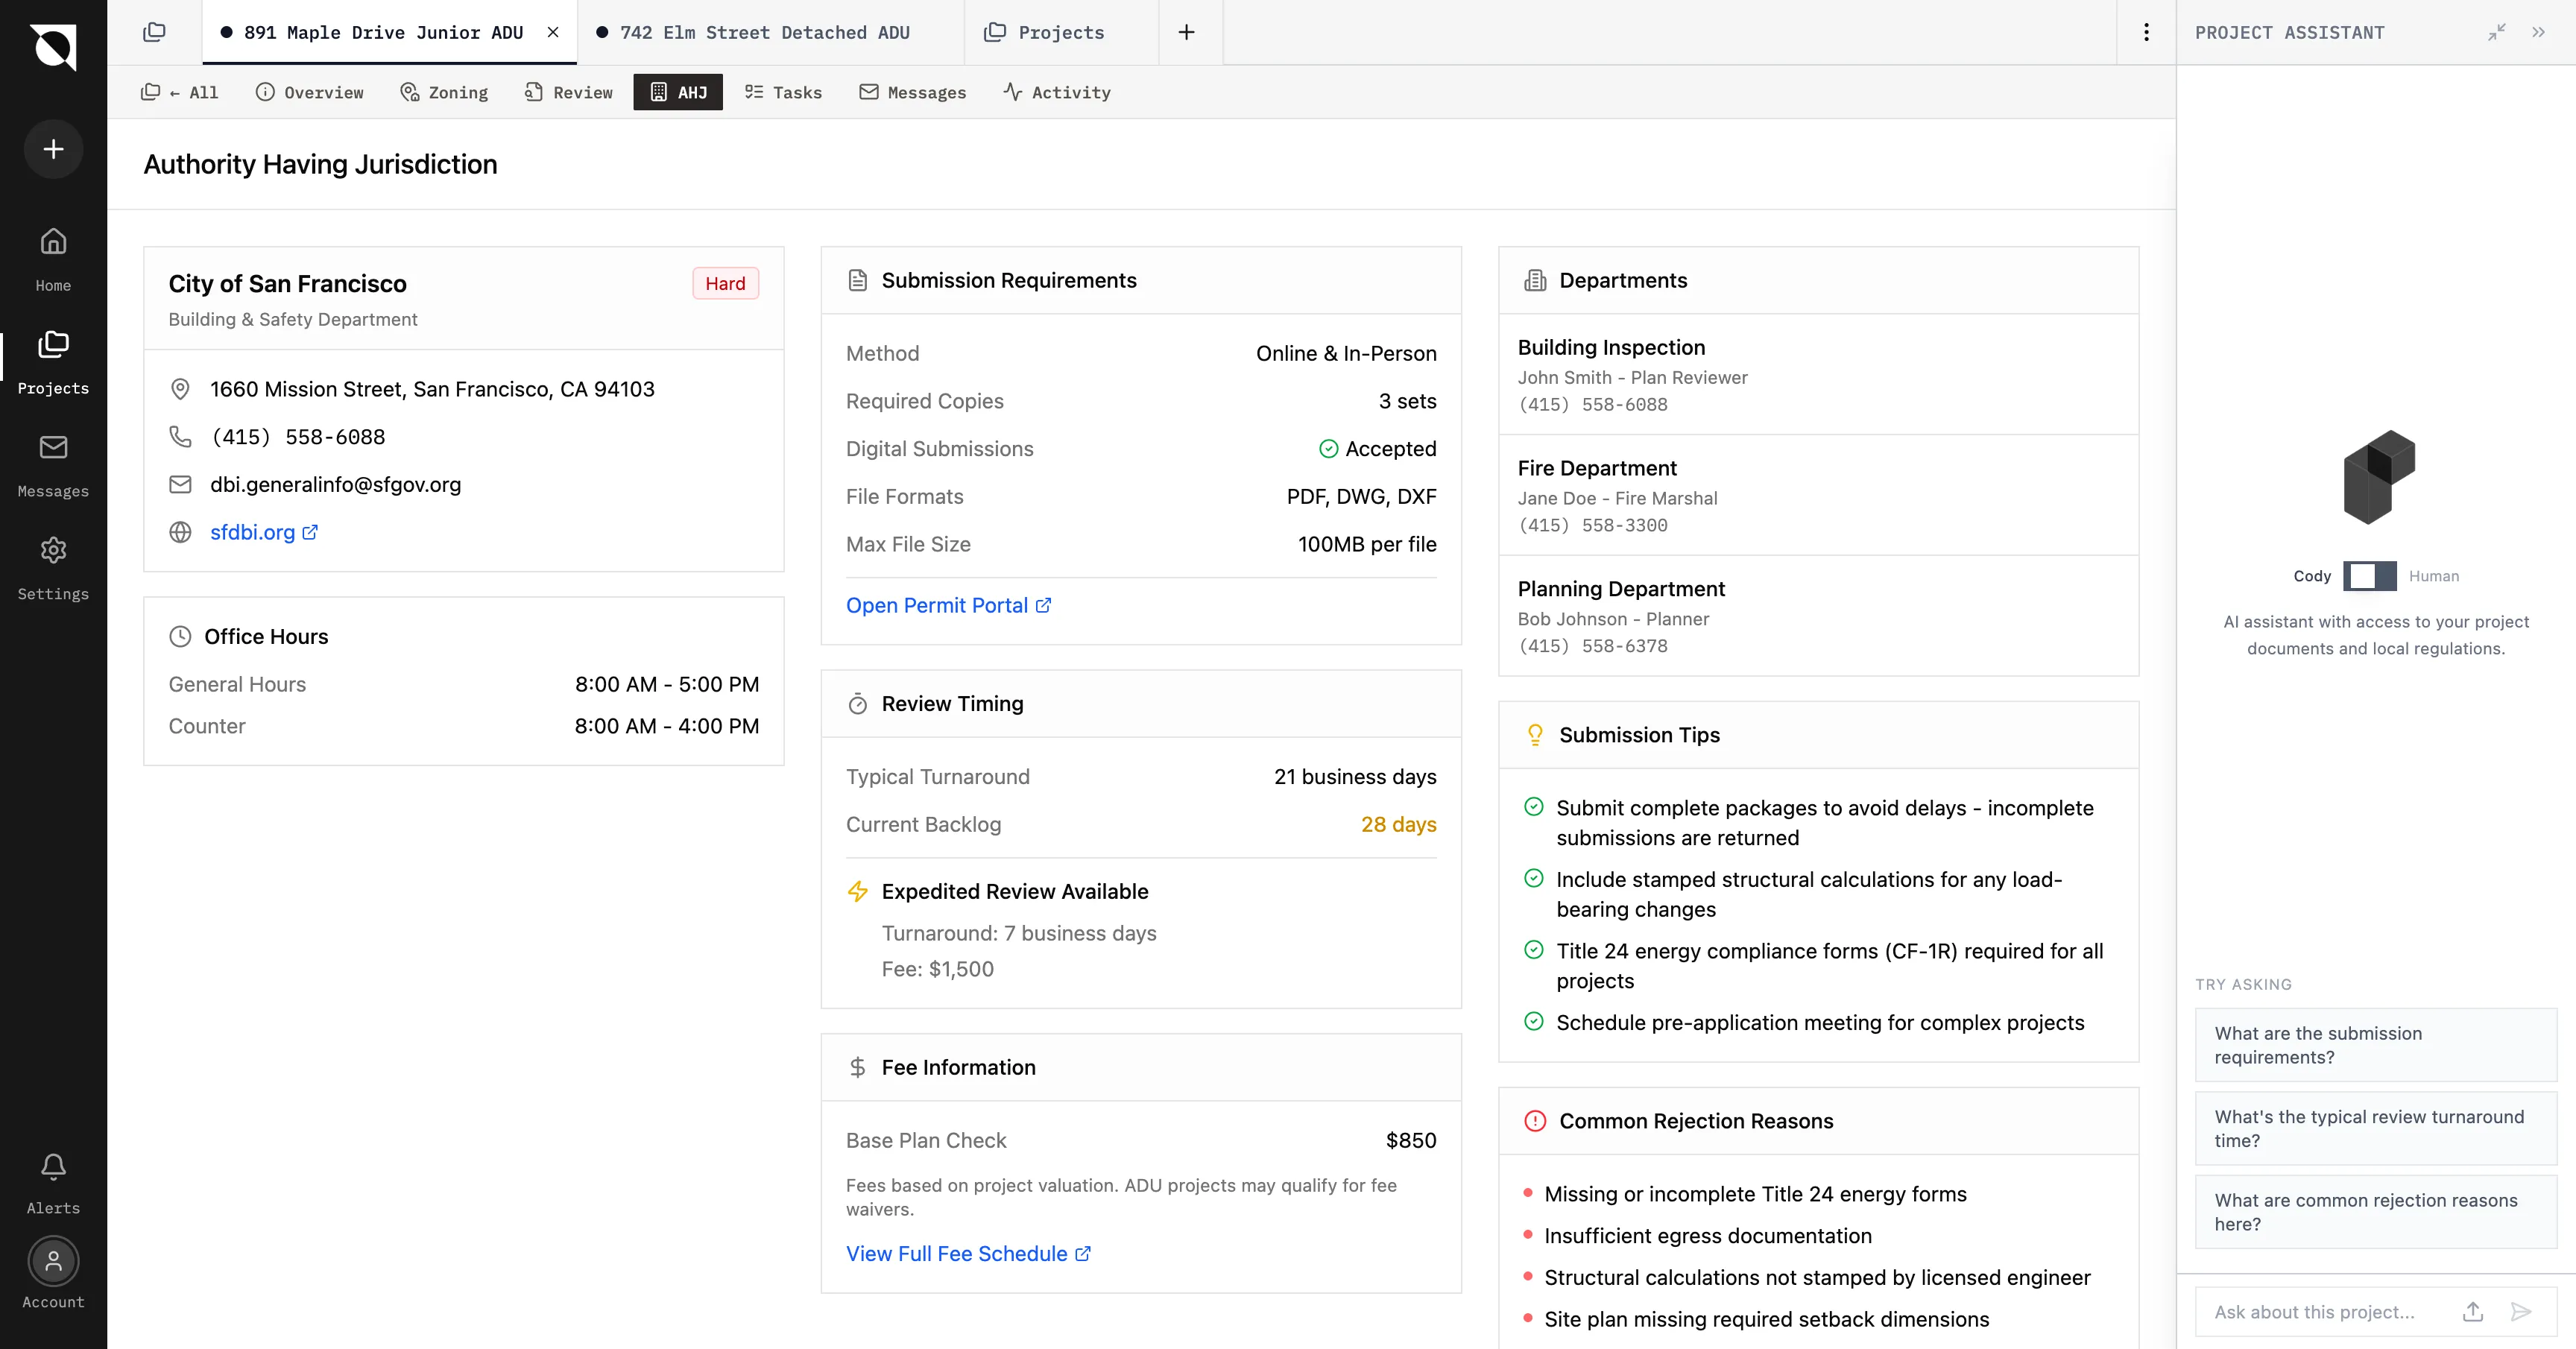Click the create new plus button in sidebar
The width and height of the screenshot is (2576, 1349).
53,149
